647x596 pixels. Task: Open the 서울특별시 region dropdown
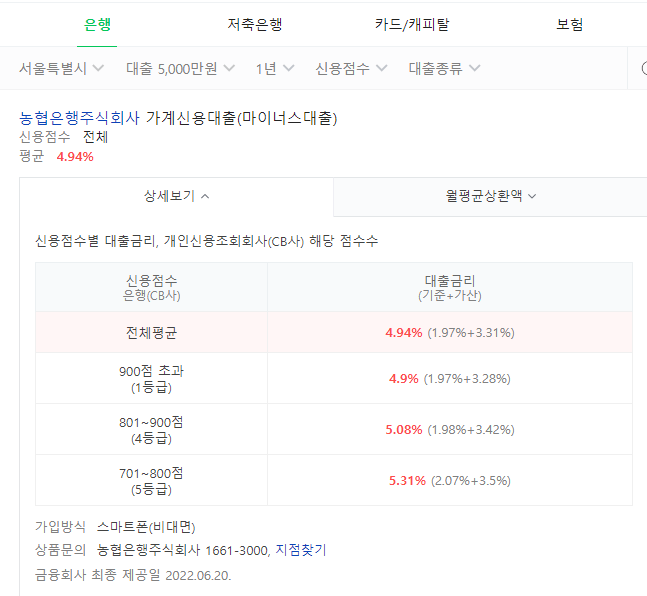point(61,69)
